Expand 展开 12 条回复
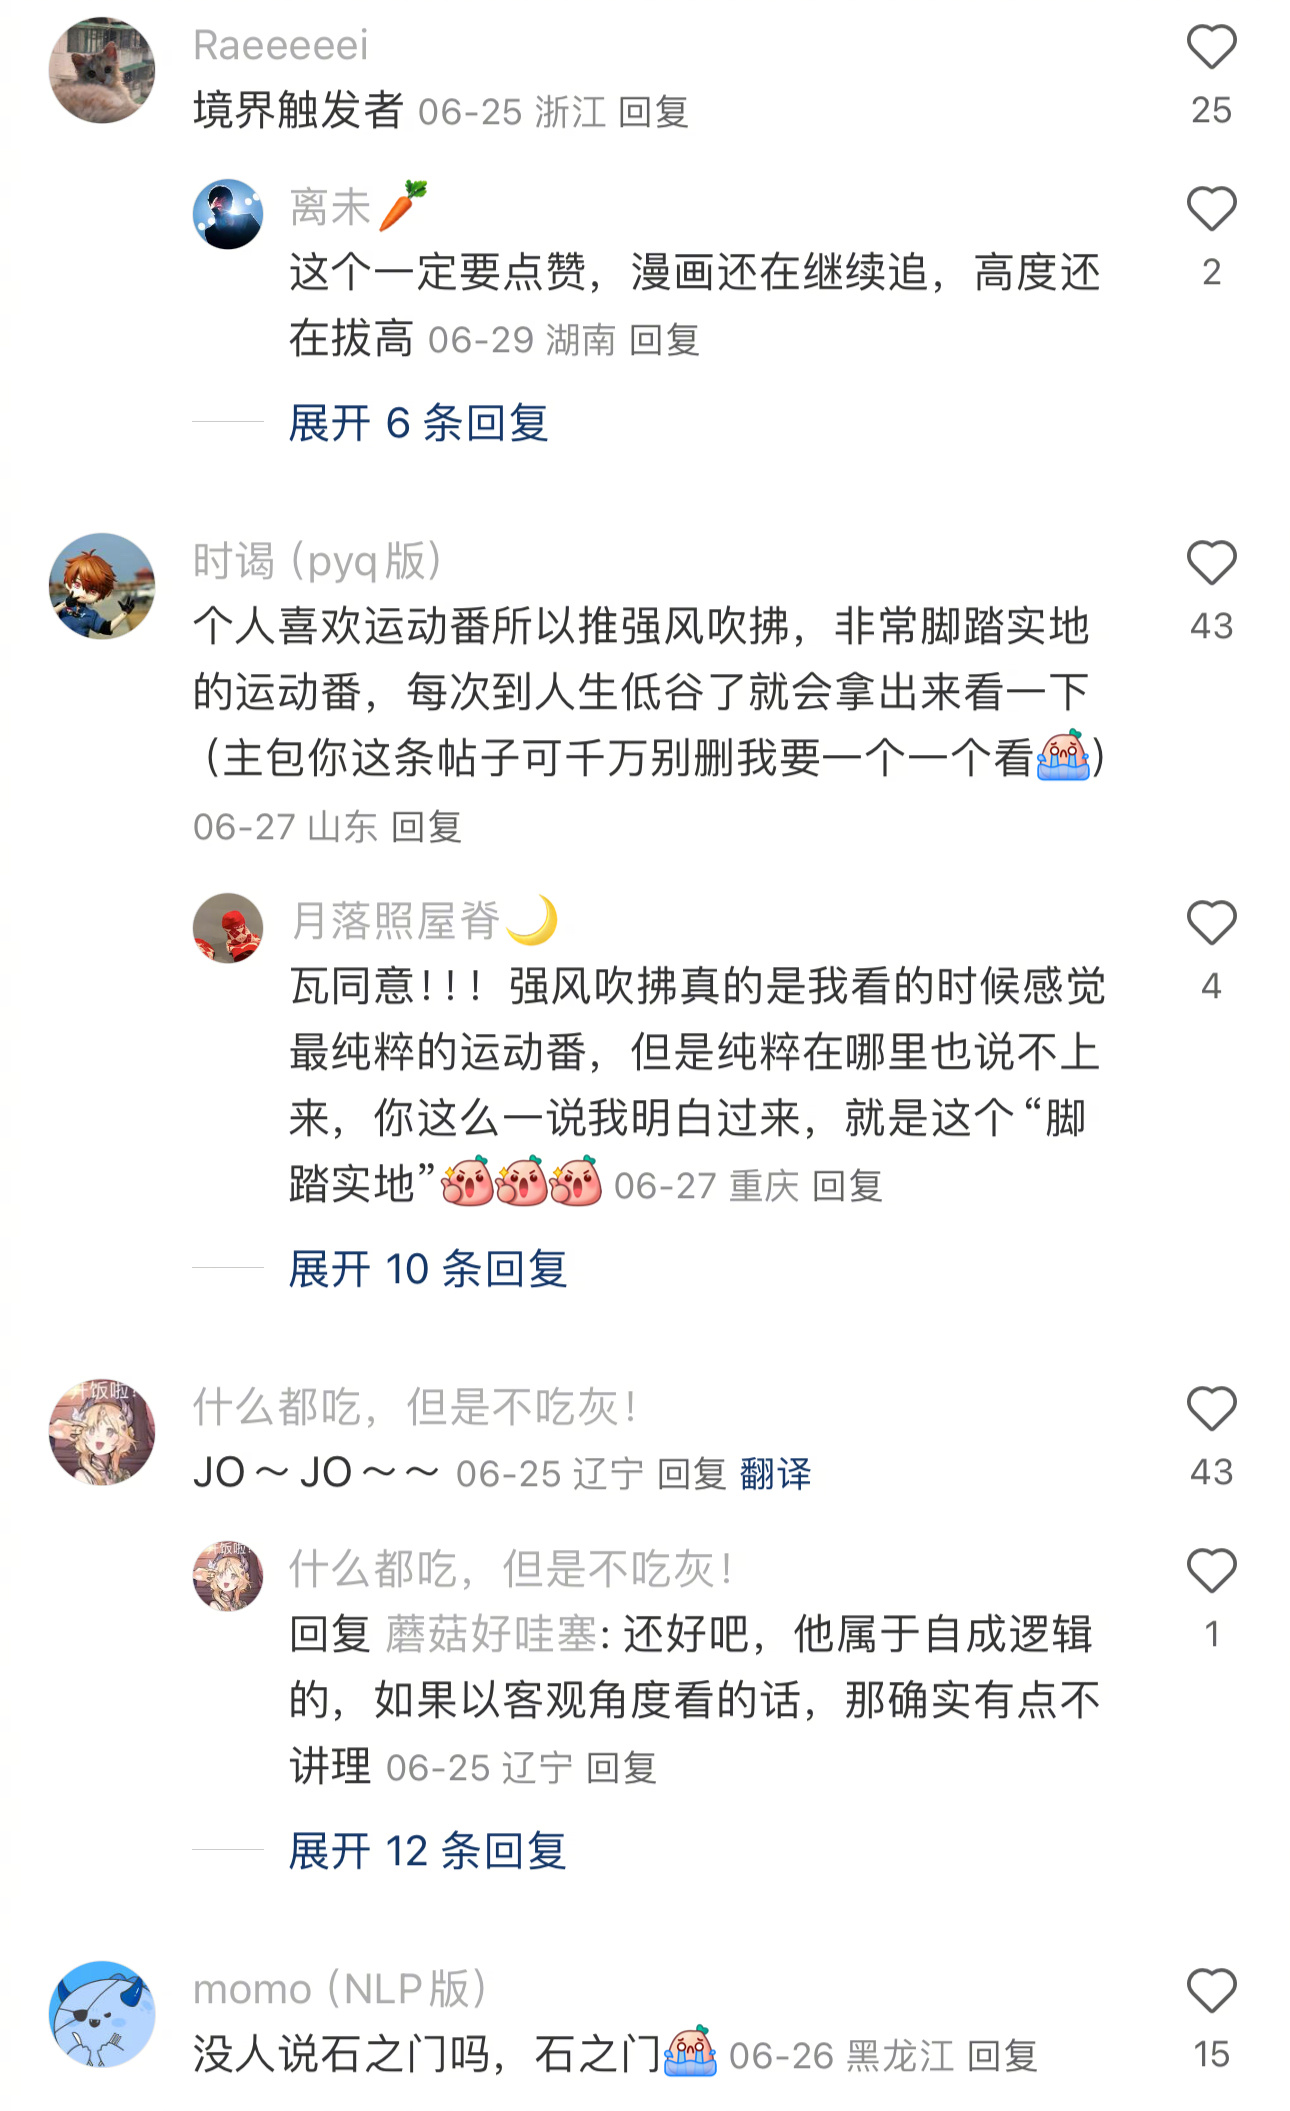This screenshot has width=1290, height=2111. pyautogui.click(x=428, y=1851)
